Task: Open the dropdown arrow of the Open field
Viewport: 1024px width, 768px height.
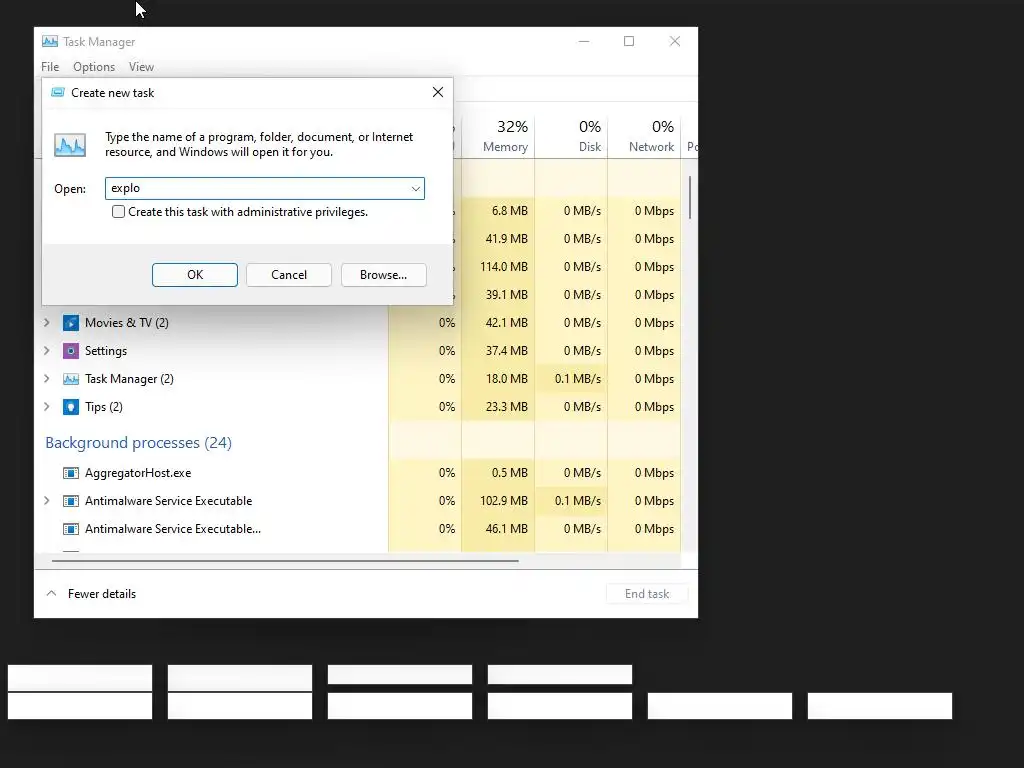Action: (415, 189)
